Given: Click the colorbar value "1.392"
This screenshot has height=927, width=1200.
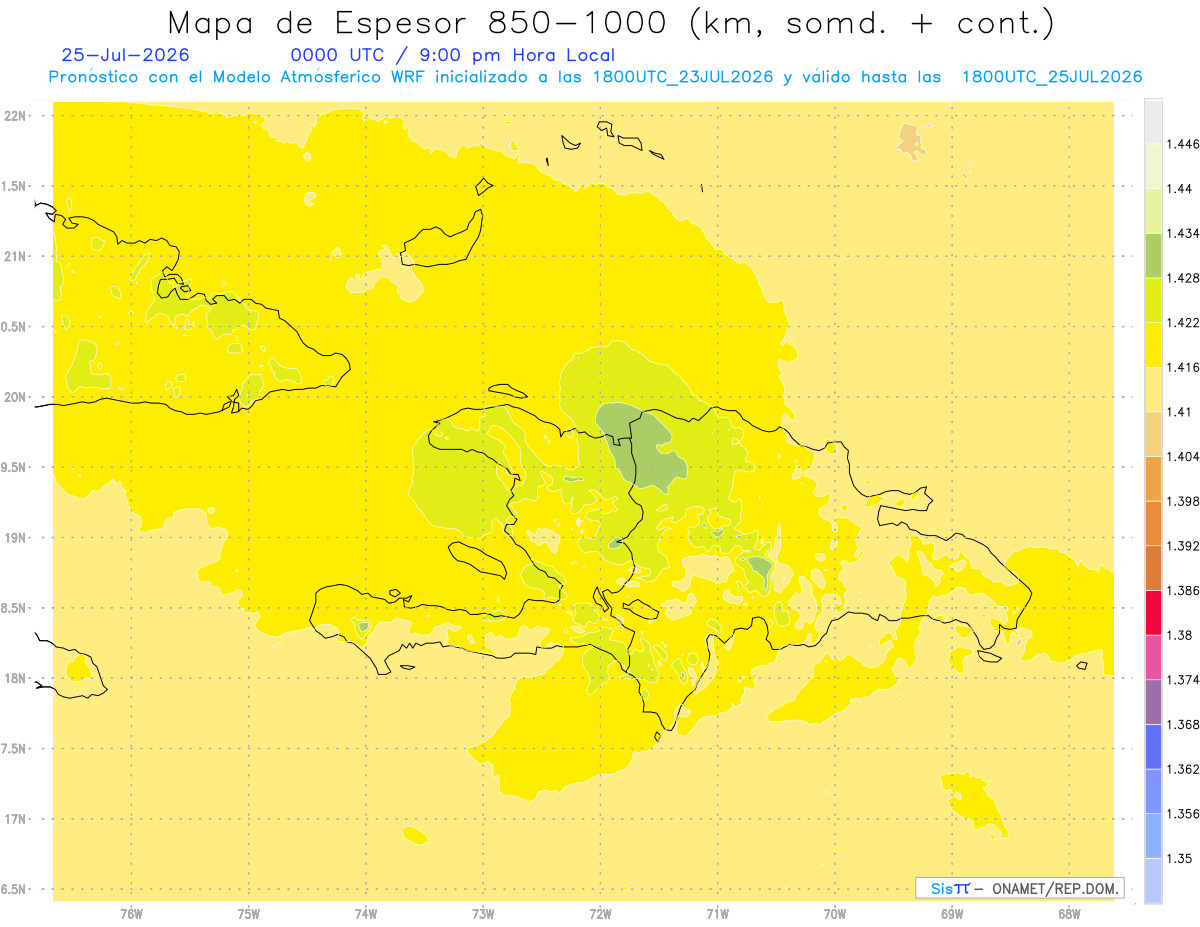Looking at the screenshot, I should (1185, 546).
